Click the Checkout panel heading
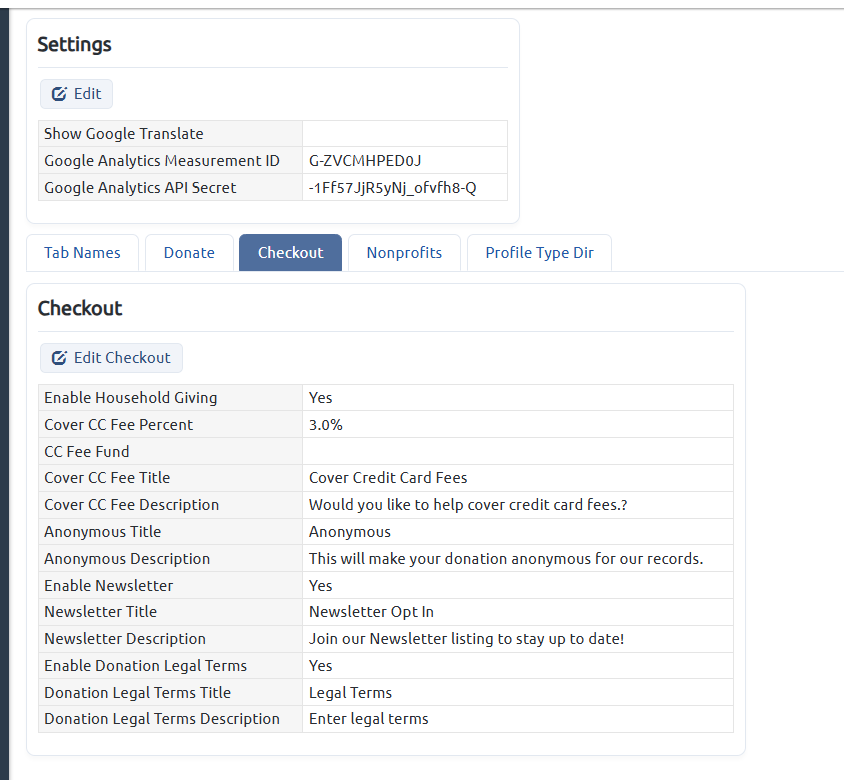This screenshot has width=844, height=780. coord(80,308)
